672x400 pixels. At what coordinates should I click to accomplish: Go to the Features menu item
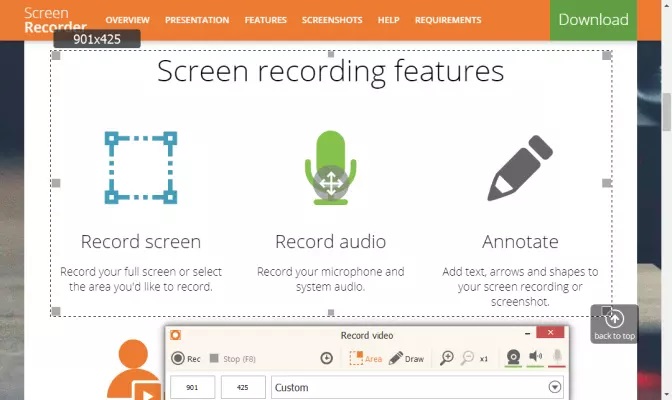(265, 20)
